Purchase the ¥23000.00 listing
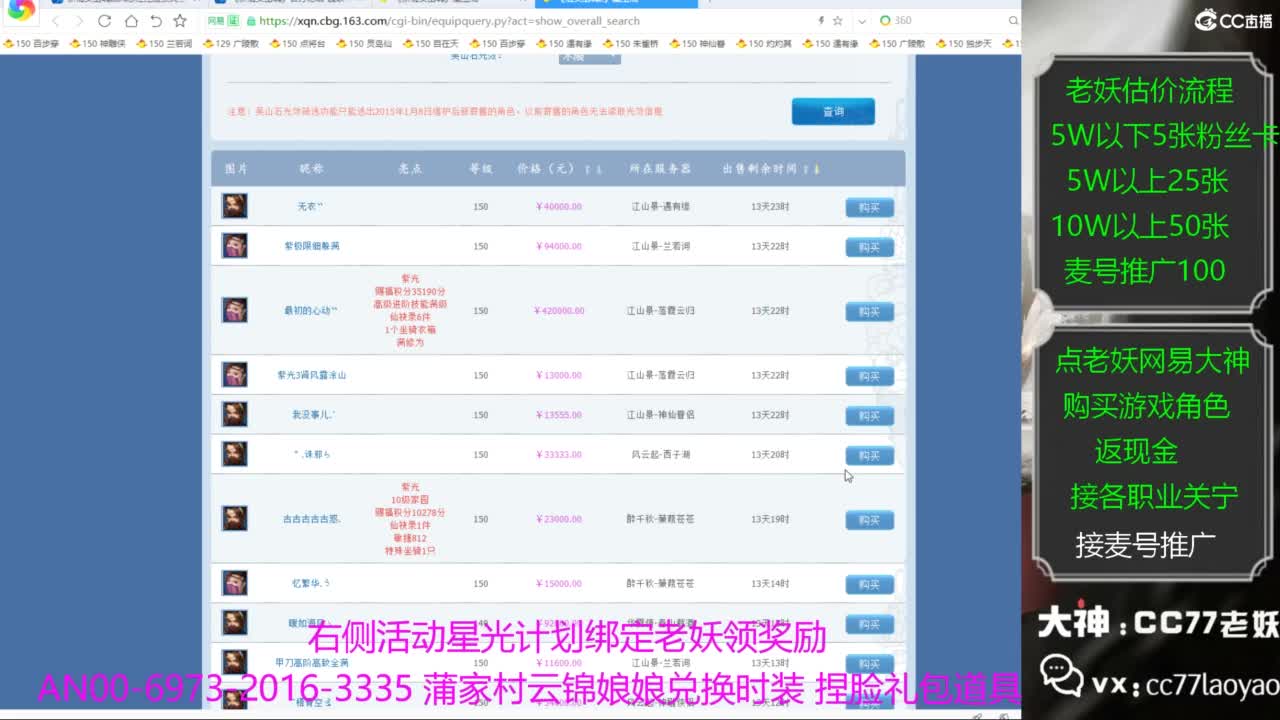The height and width of the screenshot is (720, 1280). [x=869, y=520]
